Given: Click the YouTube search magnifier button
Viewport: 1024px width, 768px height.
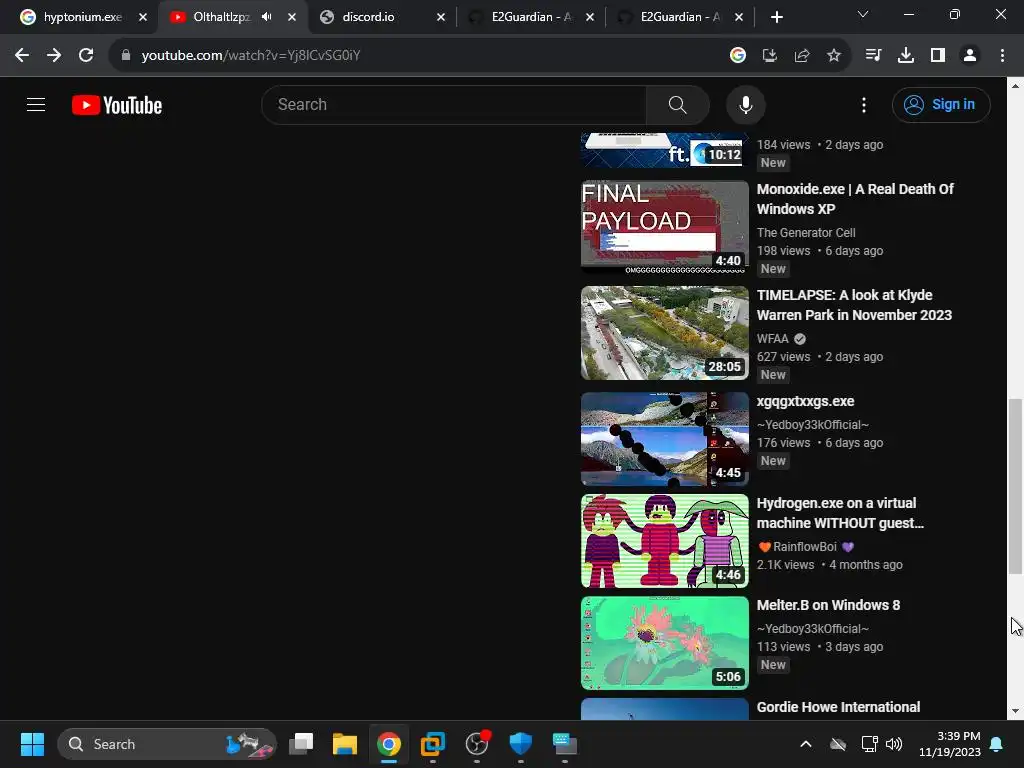Looking at the screenshot, I should 677,104.
